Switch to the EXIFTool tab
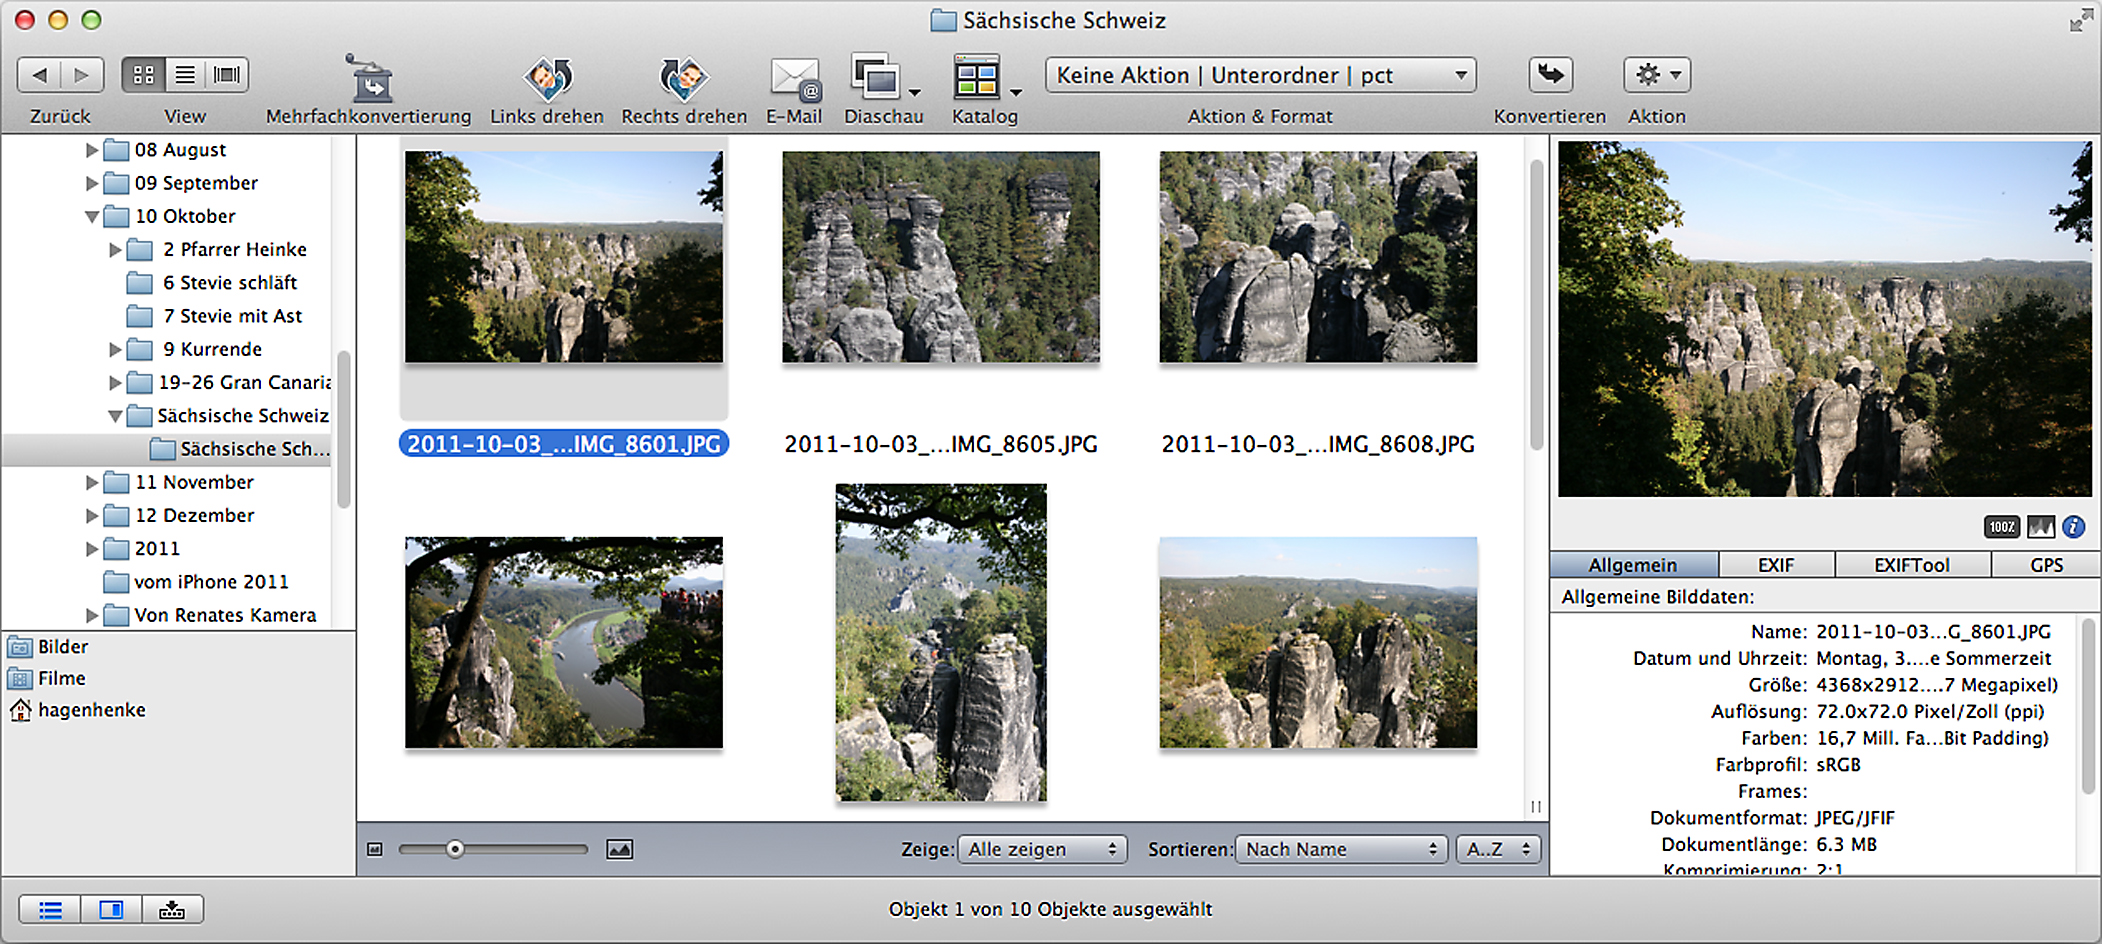This screenshot has height=944, width=2102. (1912, 565)
